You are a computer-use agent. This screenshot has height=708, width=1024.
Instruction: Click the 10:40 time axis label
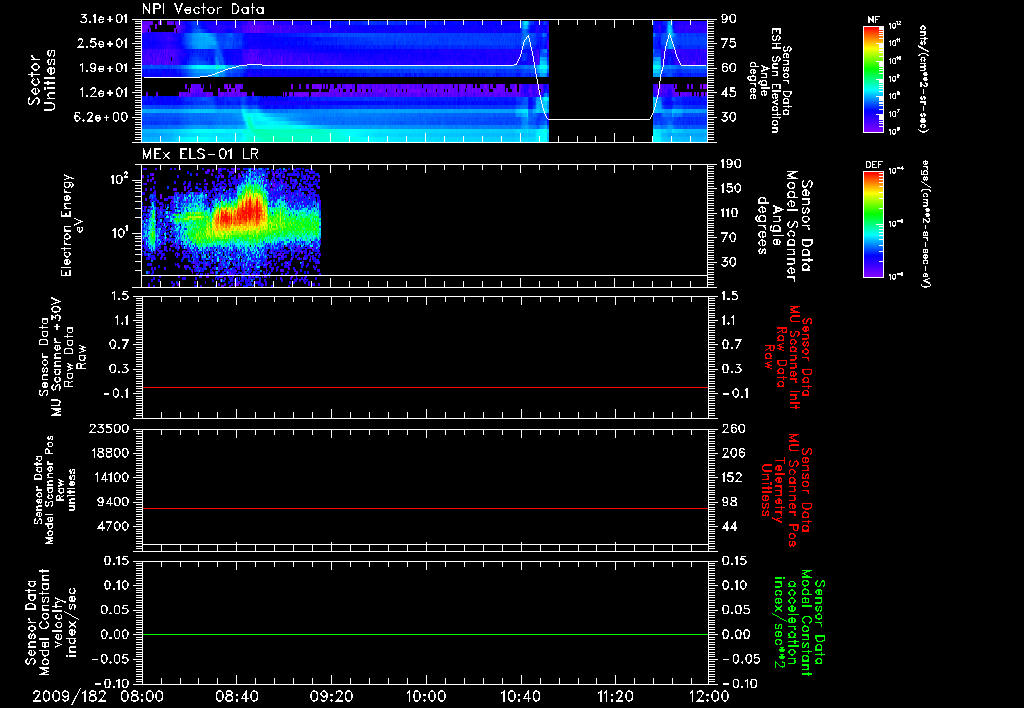tap(520, 696)
